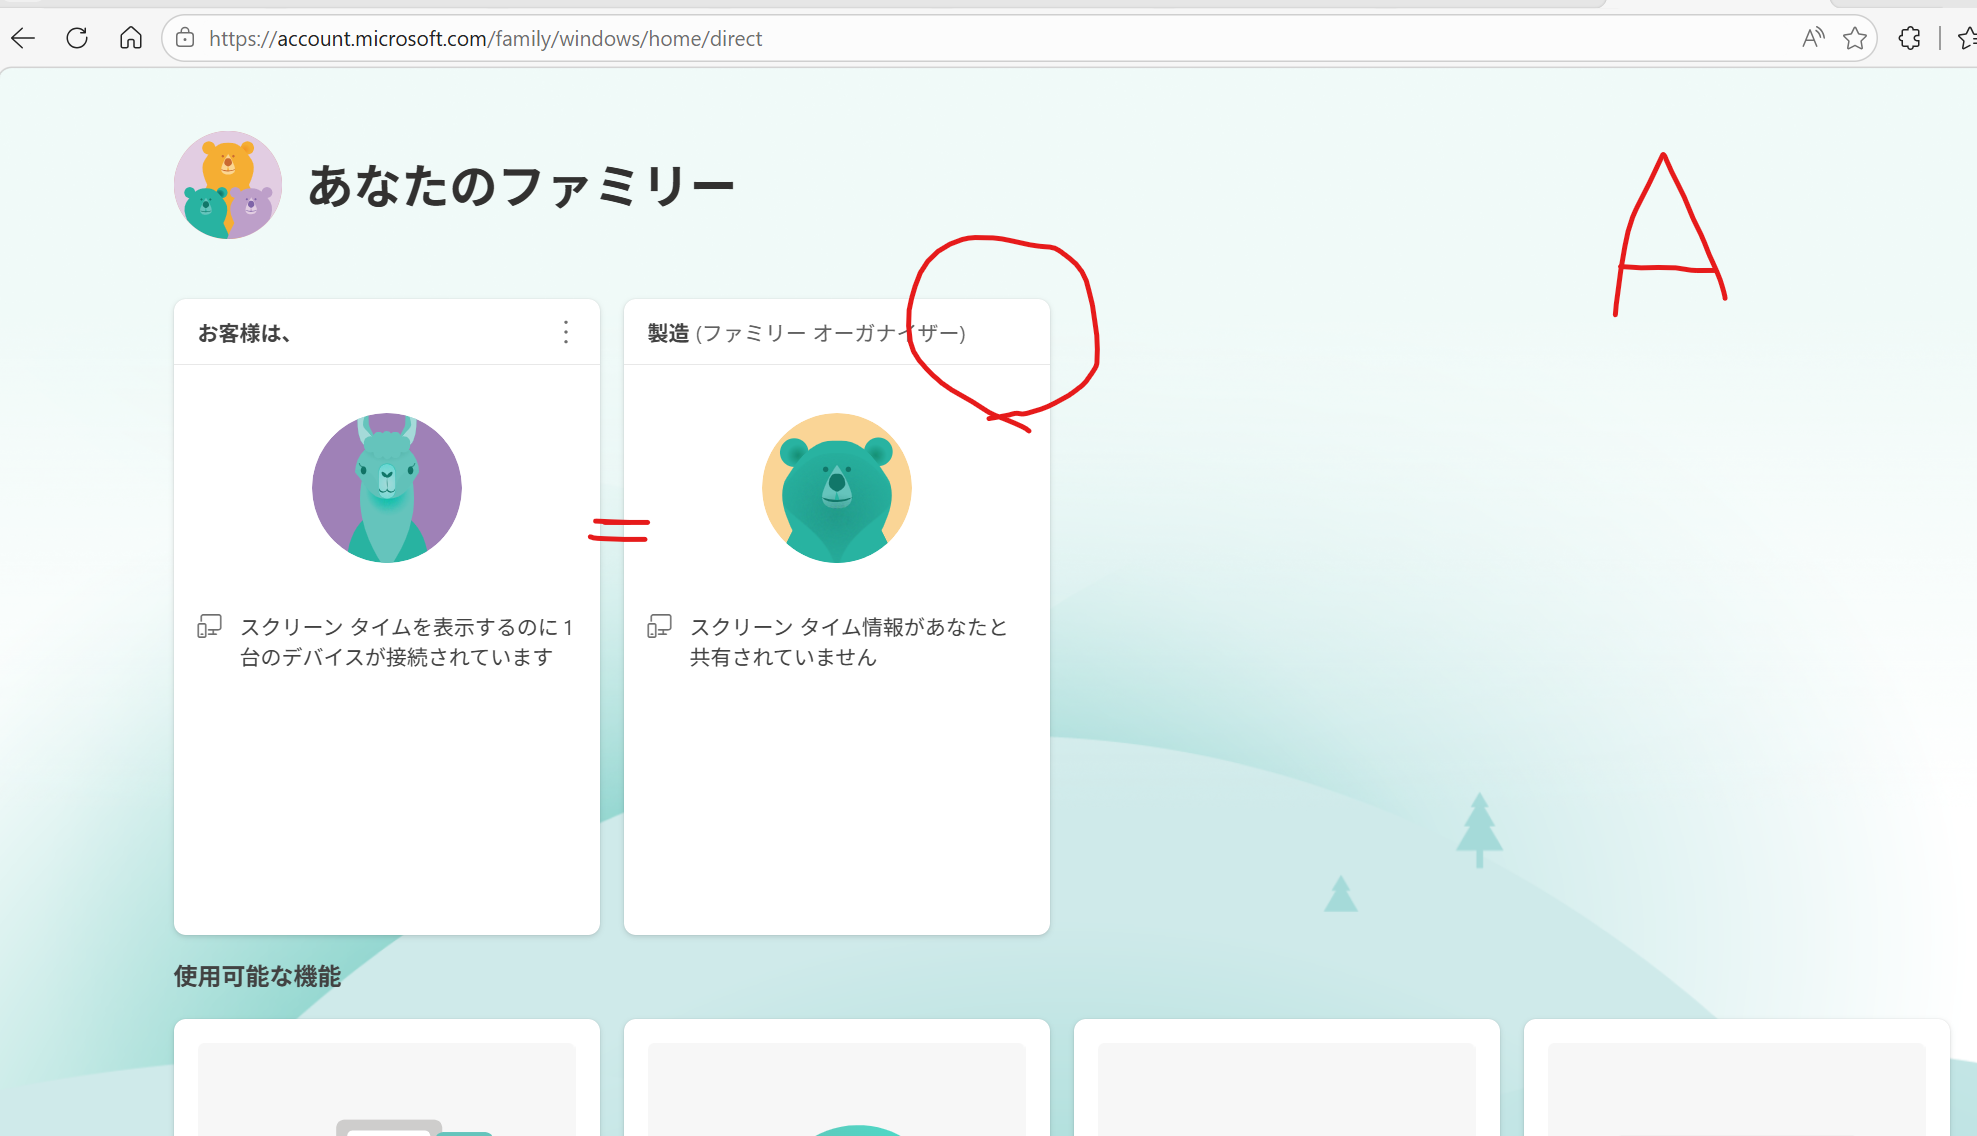Reload the page with refresh icon
1977x1136 pixels.
pos(77,38)
